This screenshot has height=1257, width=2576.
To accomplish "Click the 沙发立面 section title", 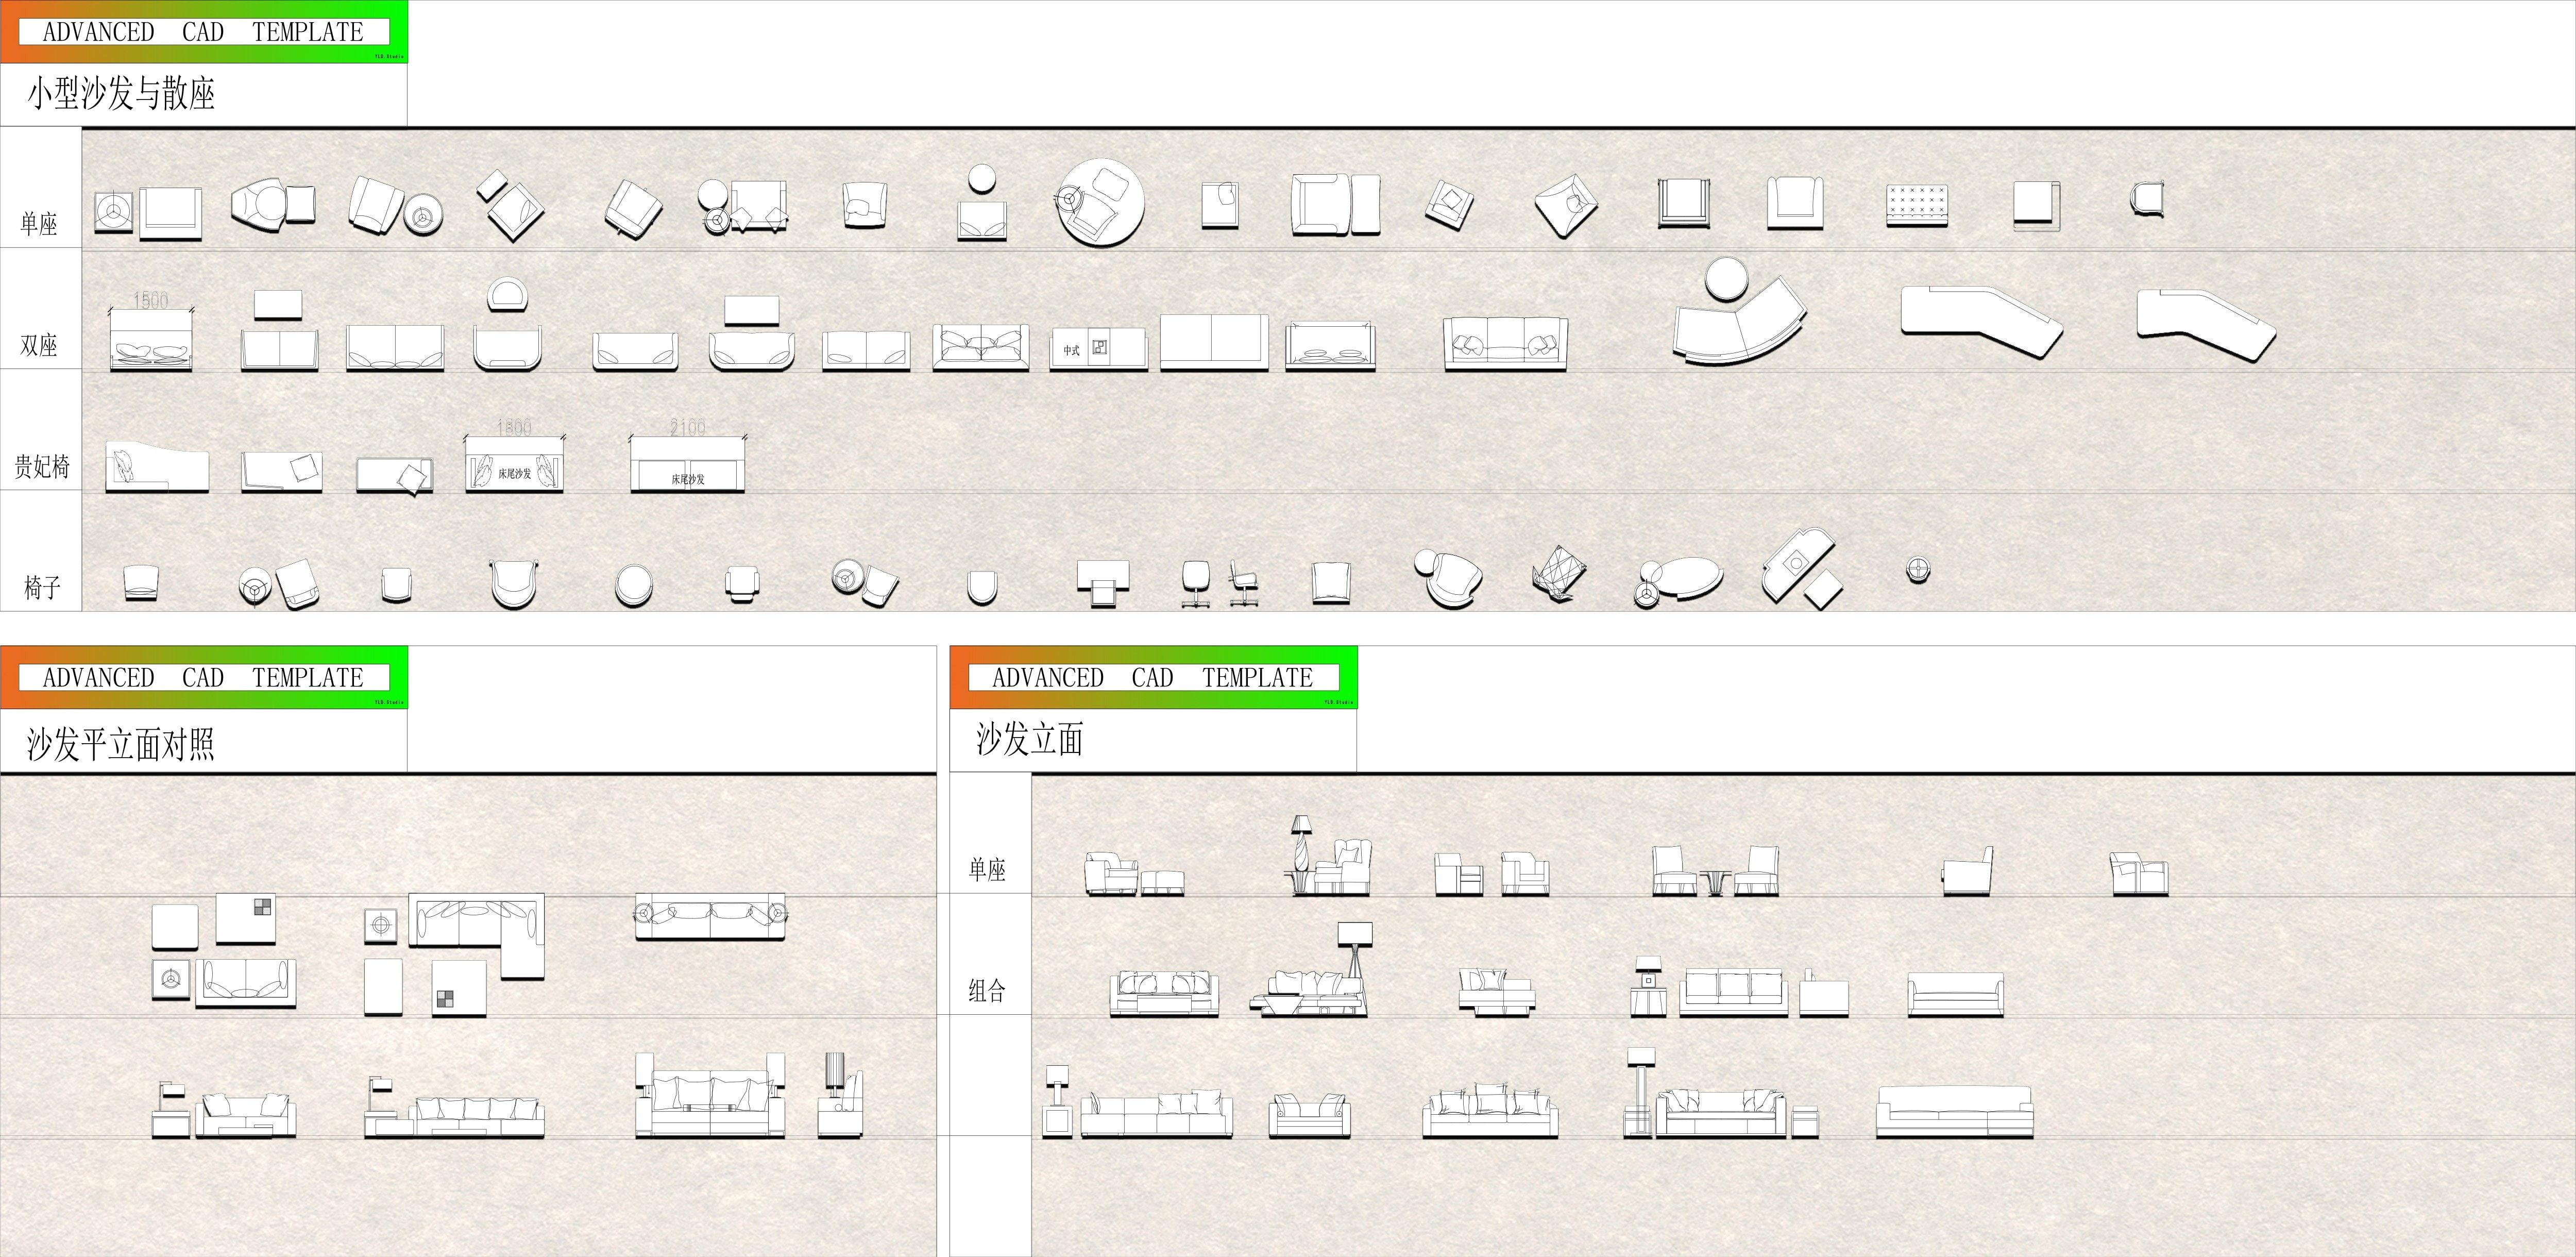I will (1029, 740).
